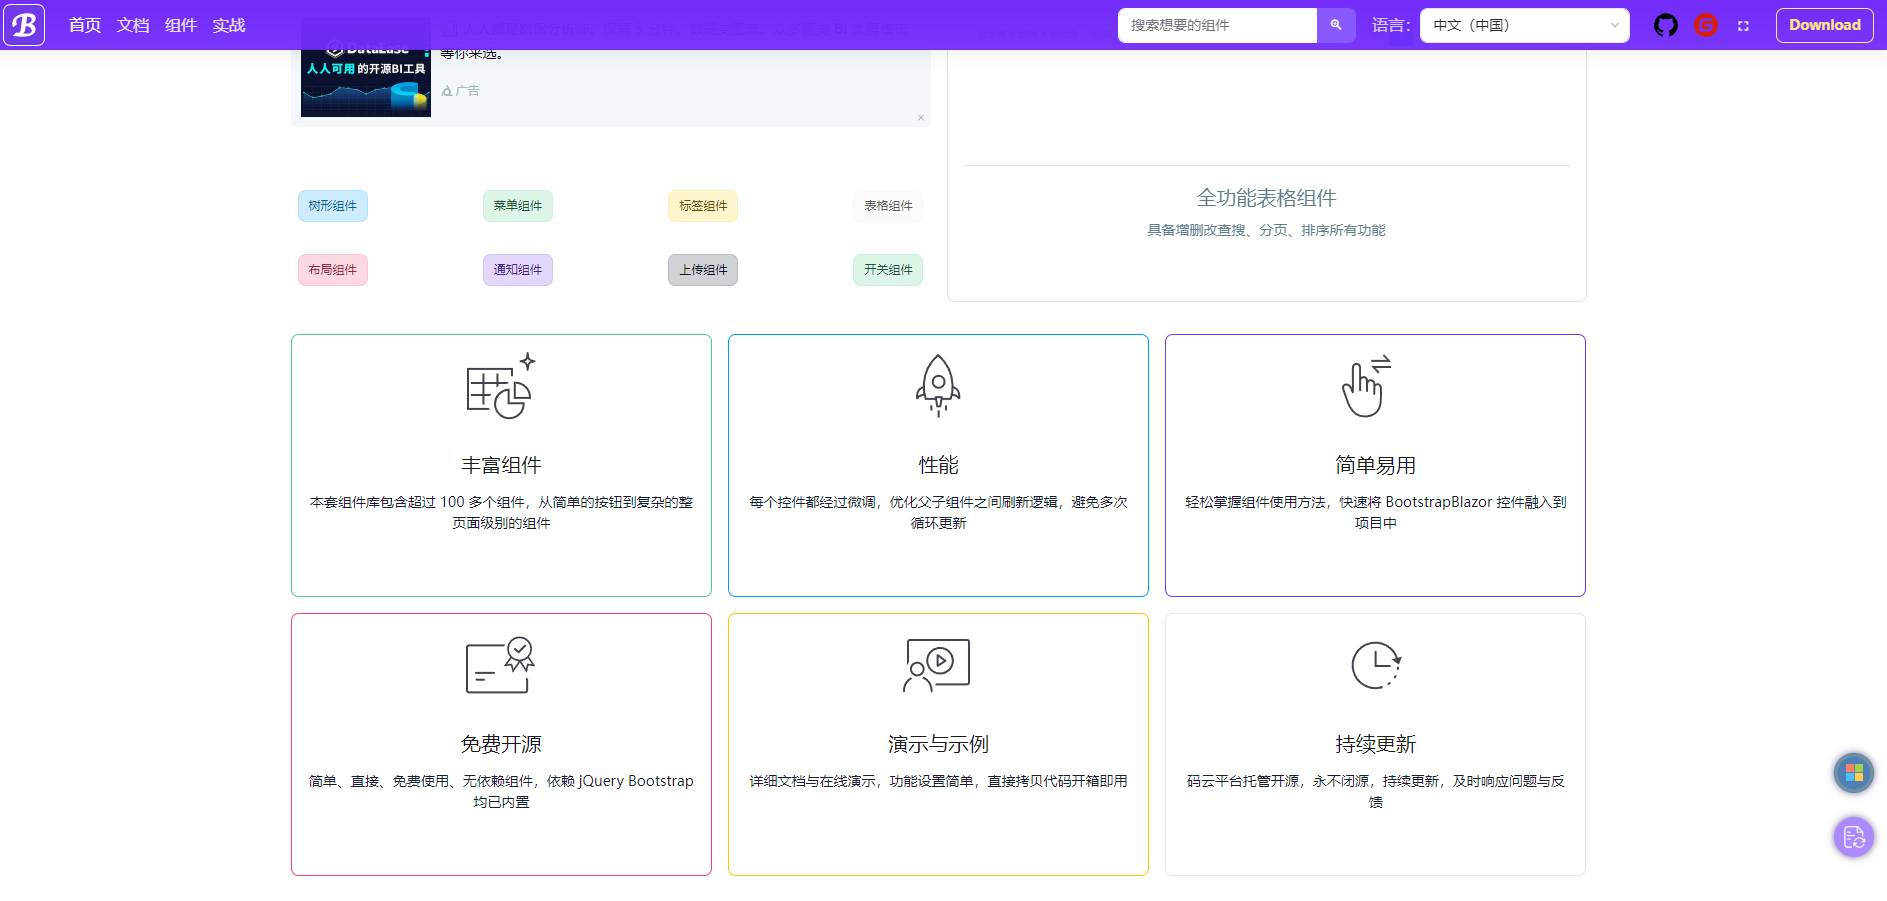
Task: Select the 开关组件 tag
Action: tap(887, 270)
